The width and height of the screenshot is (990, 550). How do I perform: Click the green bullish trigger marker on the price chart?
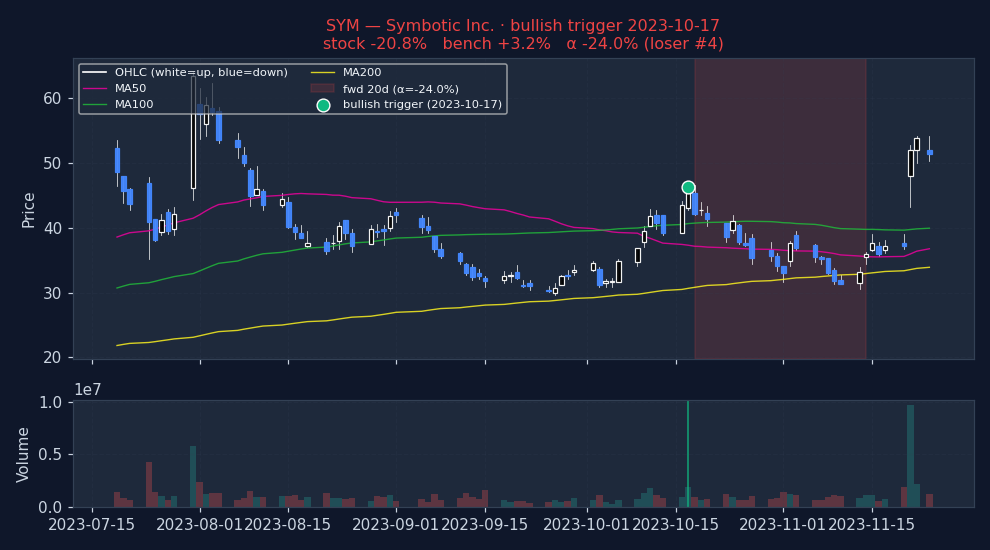[x=688, y=187]
